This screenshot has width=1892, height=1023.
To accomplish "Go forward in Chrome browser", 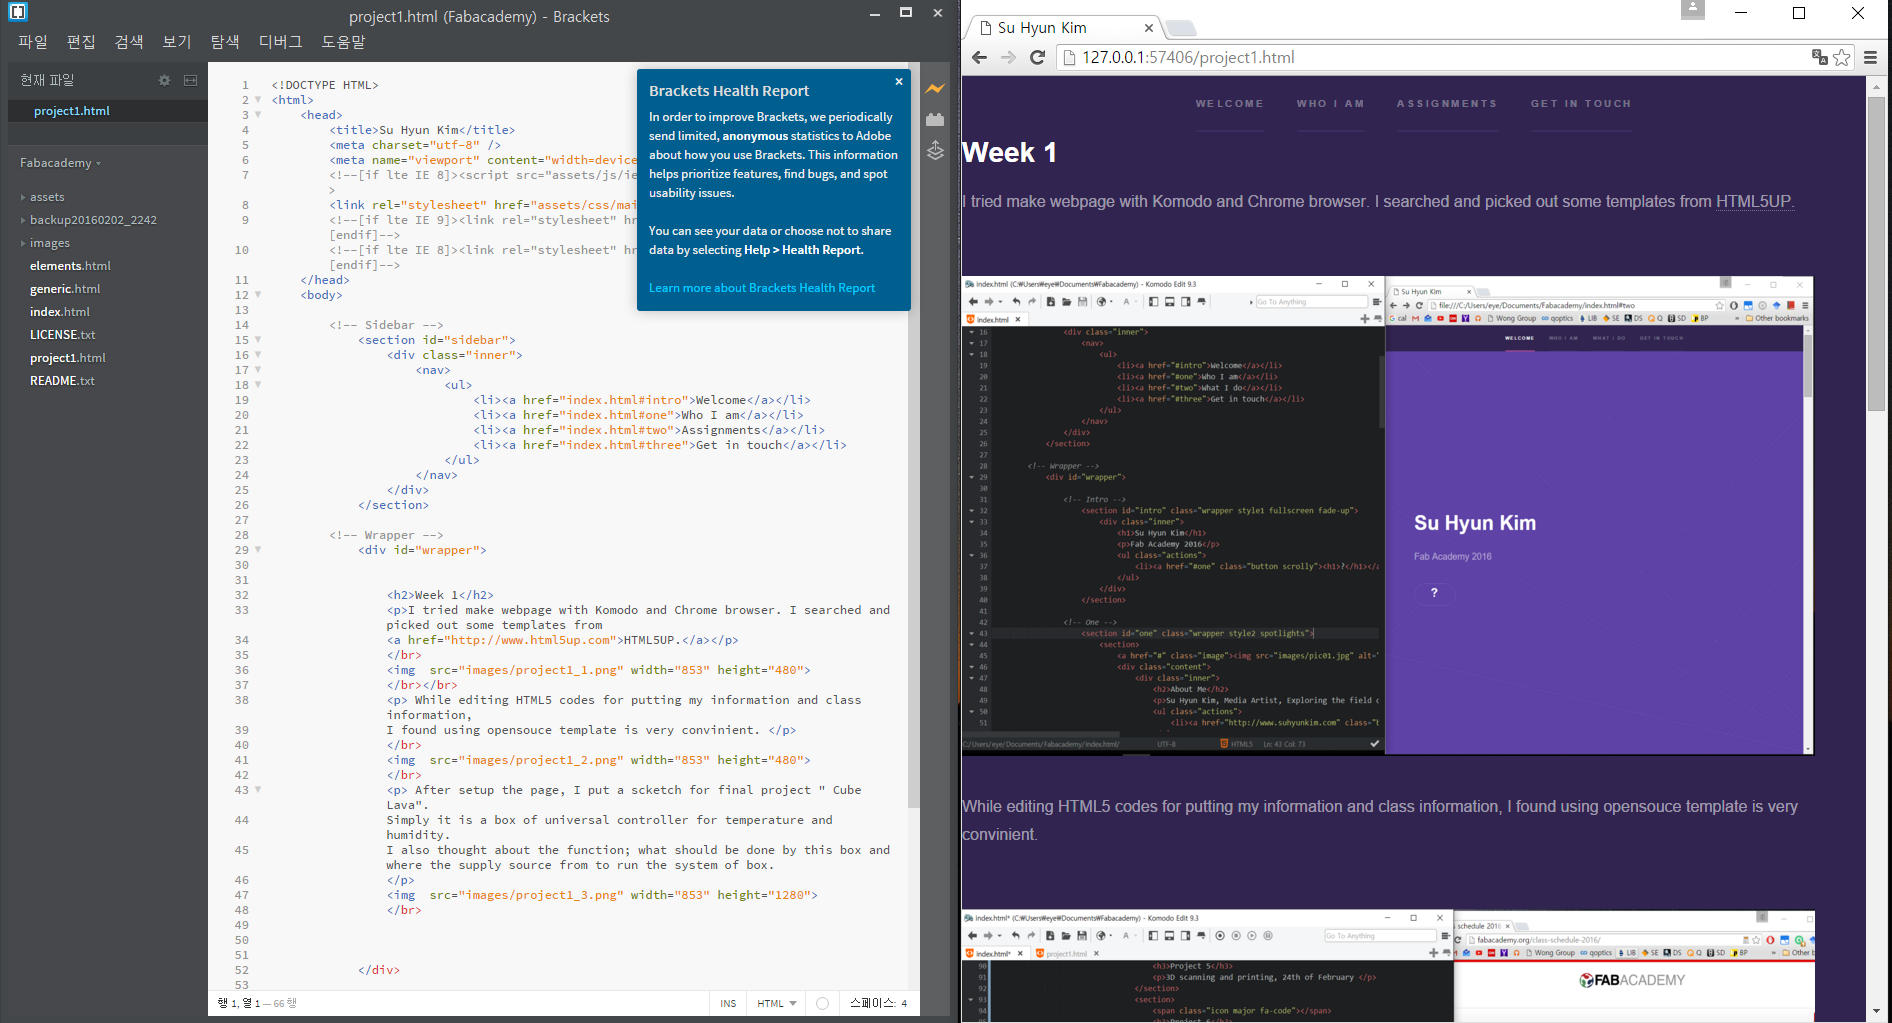I will pyautogui.click(x=1008, y=57).
